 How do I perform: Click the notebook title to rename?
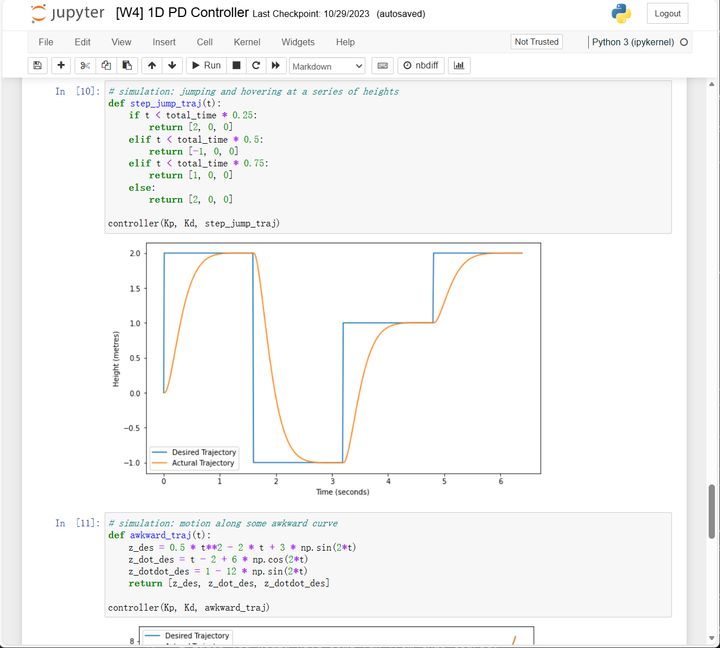(182, 13)
